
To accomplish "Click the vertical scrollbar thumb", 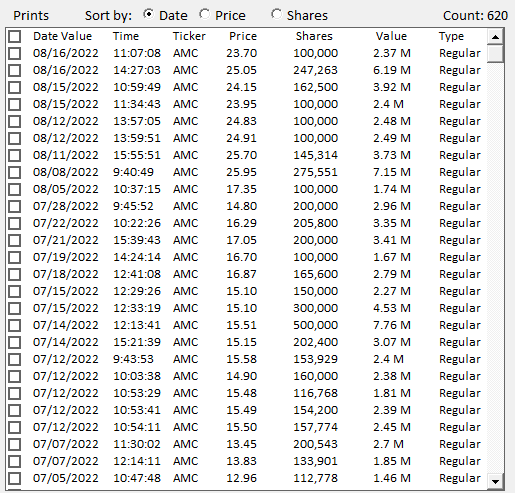I will click(495, 54).
